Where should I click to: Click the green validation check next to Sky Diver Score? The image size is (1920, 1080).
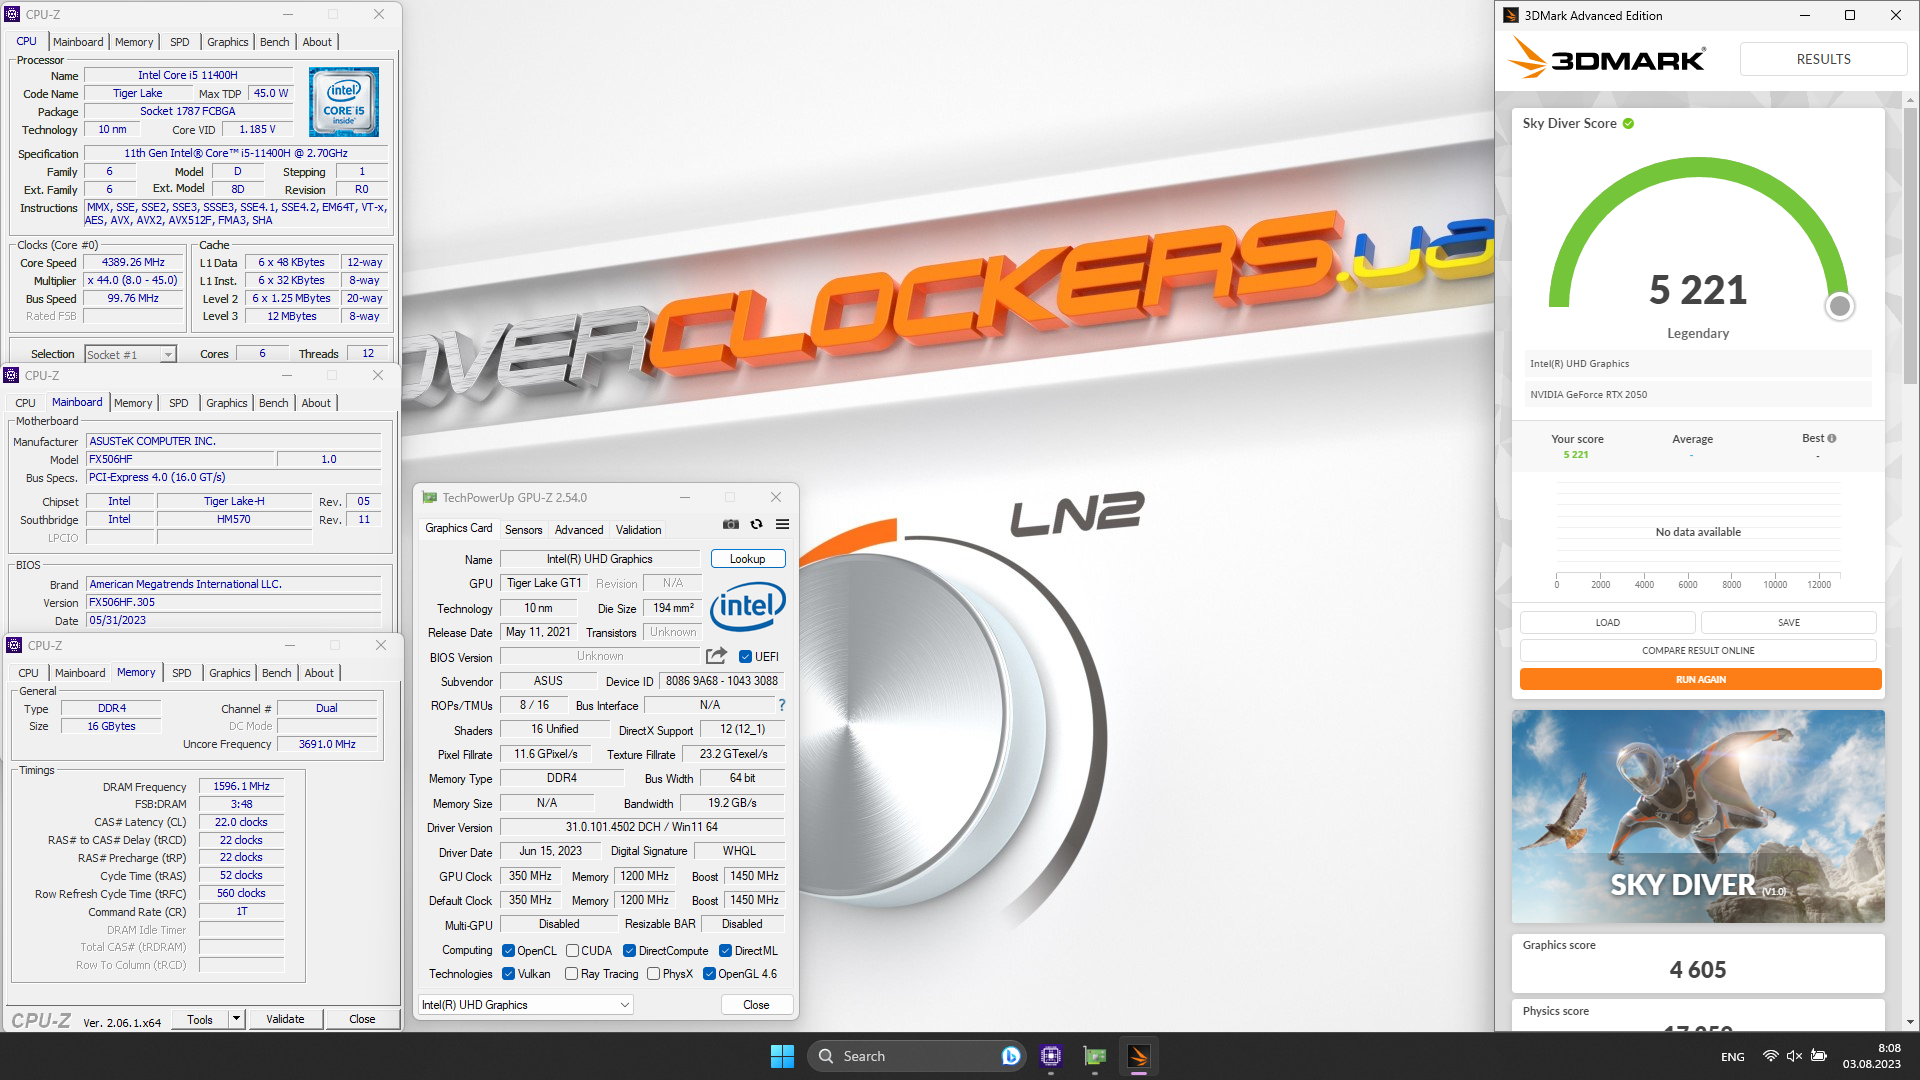(1628, 124)
